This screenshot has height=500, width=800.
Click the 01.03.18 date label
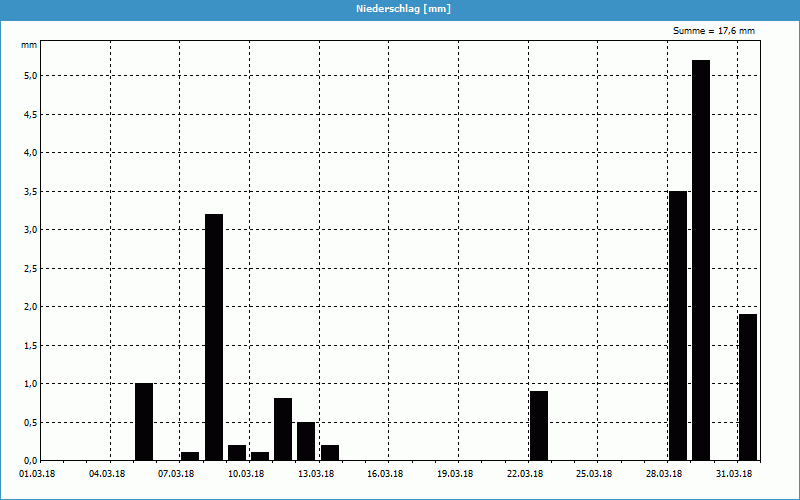[x=37, y=474]
